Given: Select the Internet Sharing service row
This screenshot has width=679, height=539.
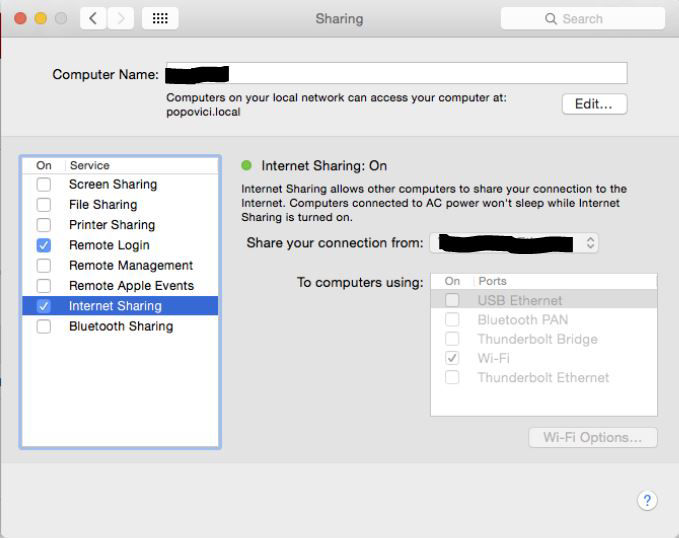Looking at the screenshot, I should [120, 306].
